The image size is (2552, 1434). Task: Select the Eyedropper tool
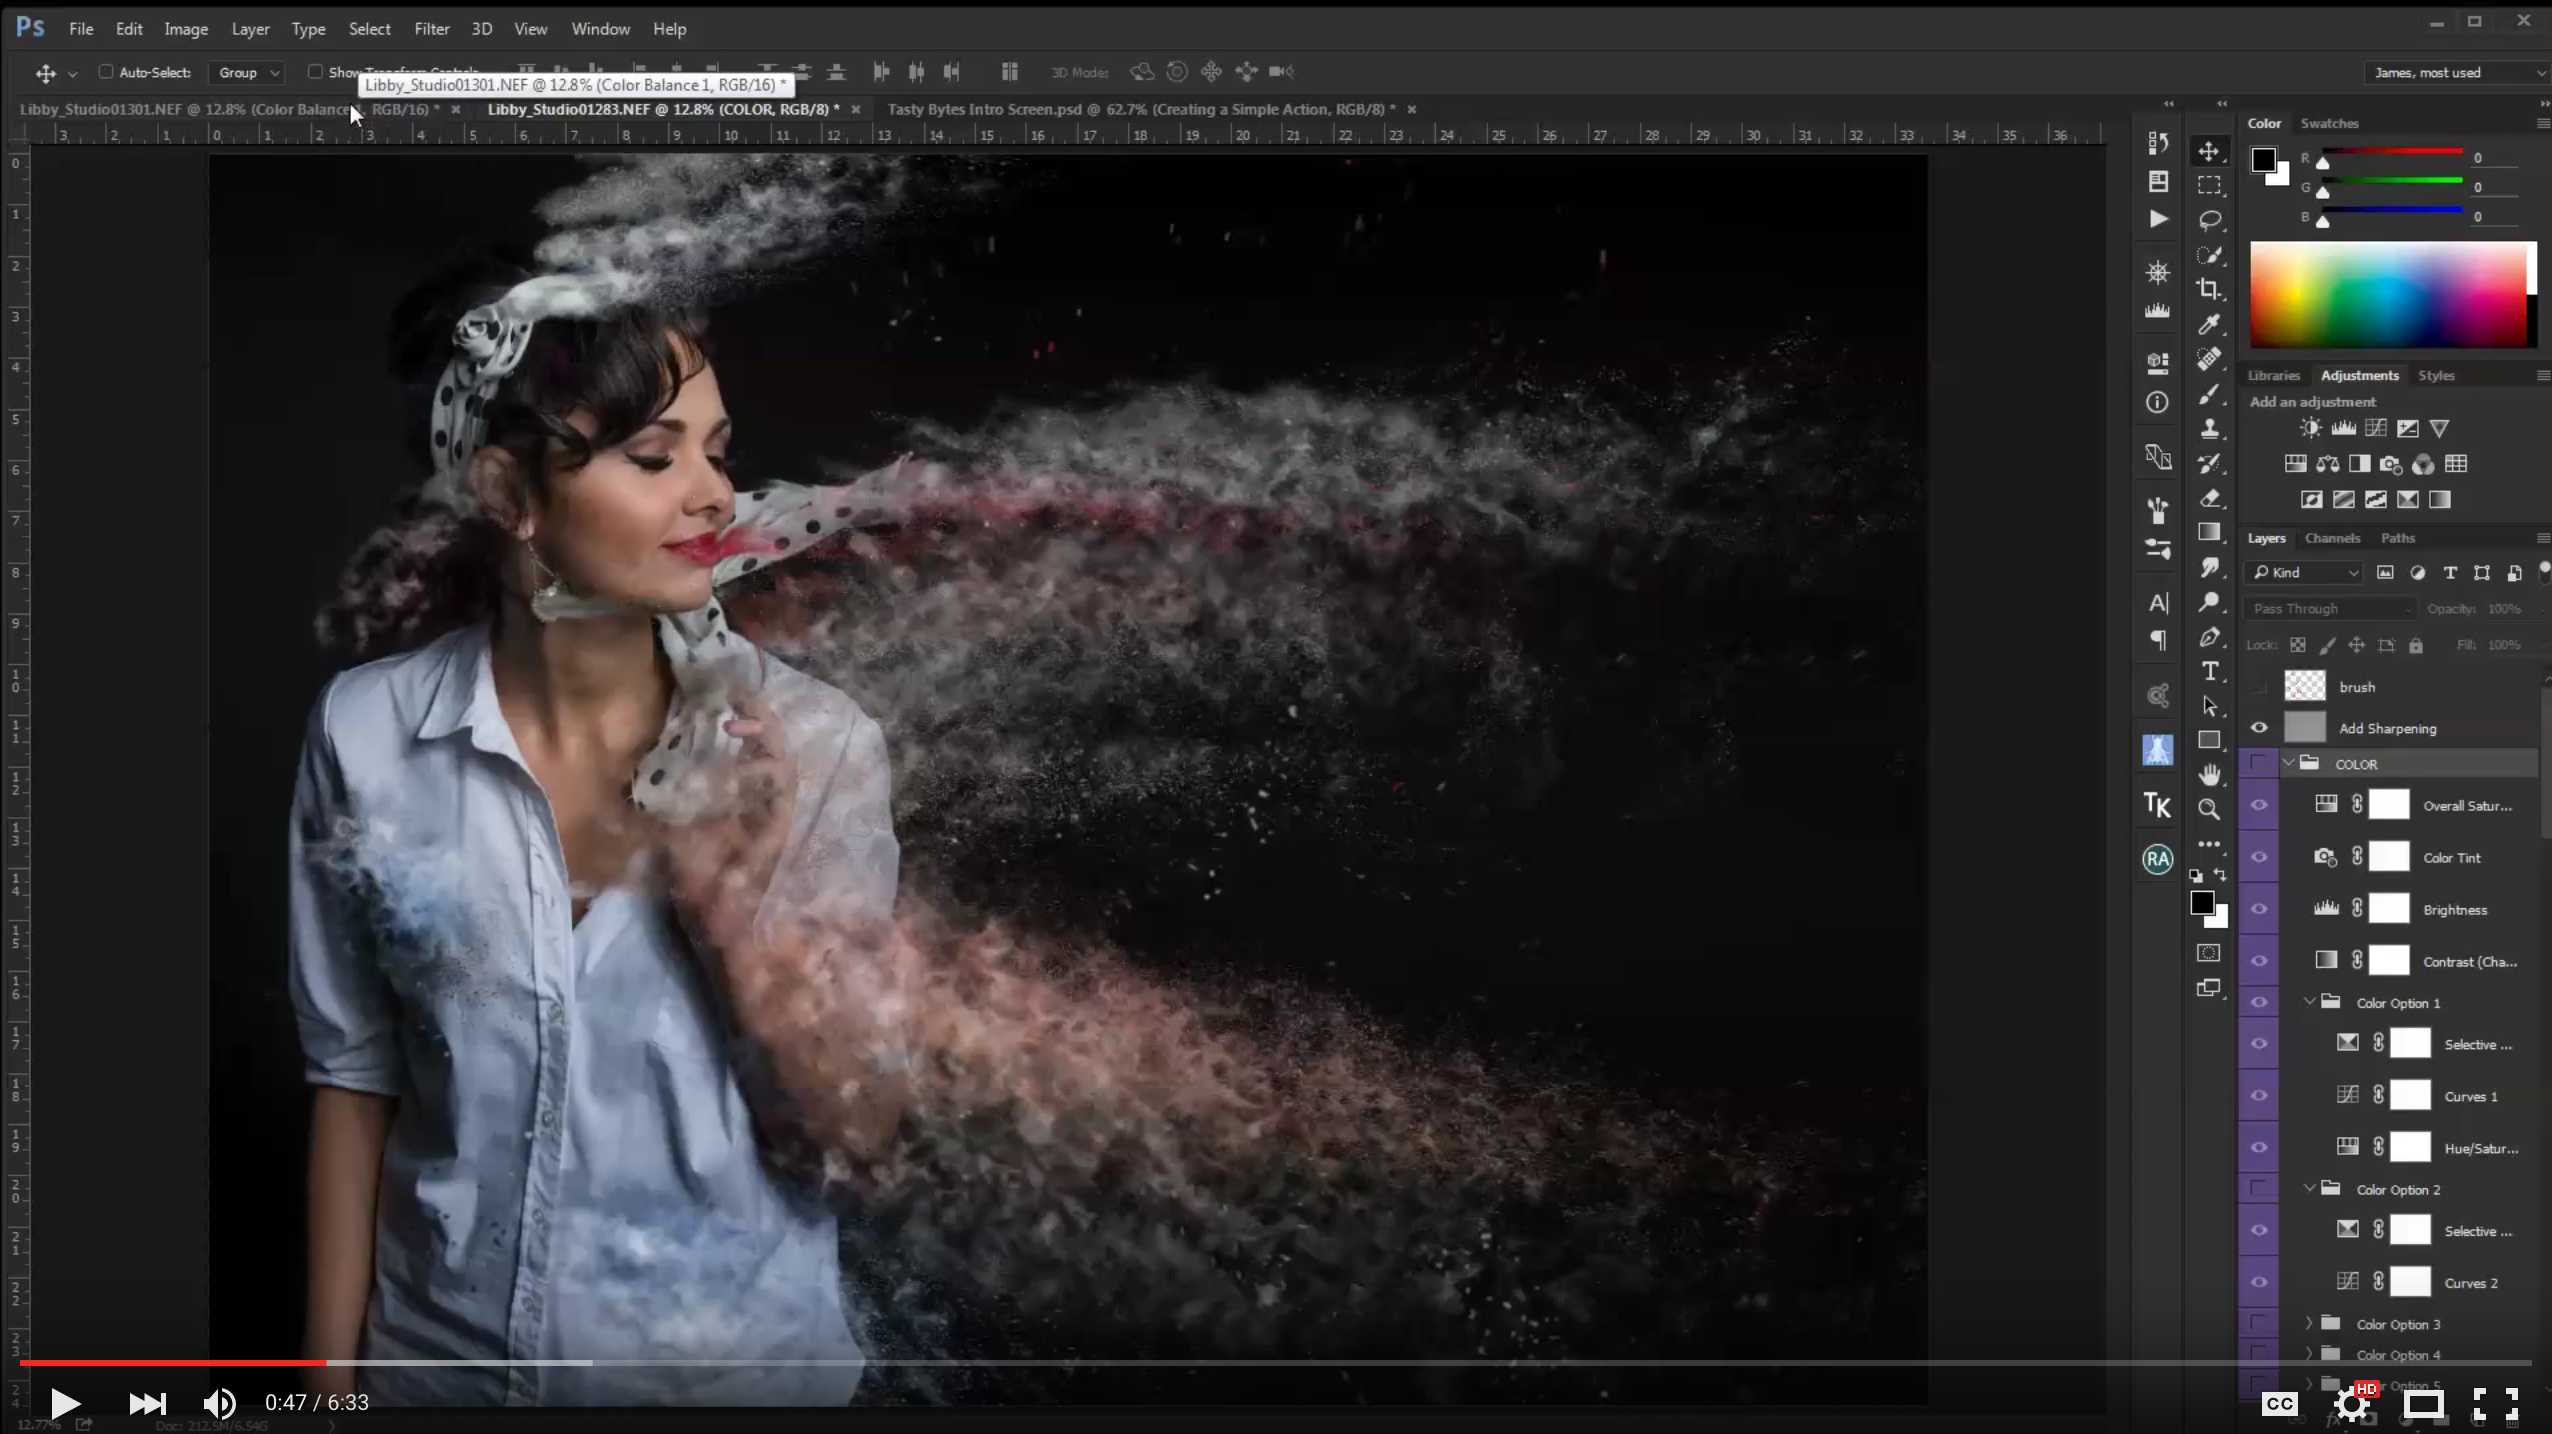(x=2209, y=324)
